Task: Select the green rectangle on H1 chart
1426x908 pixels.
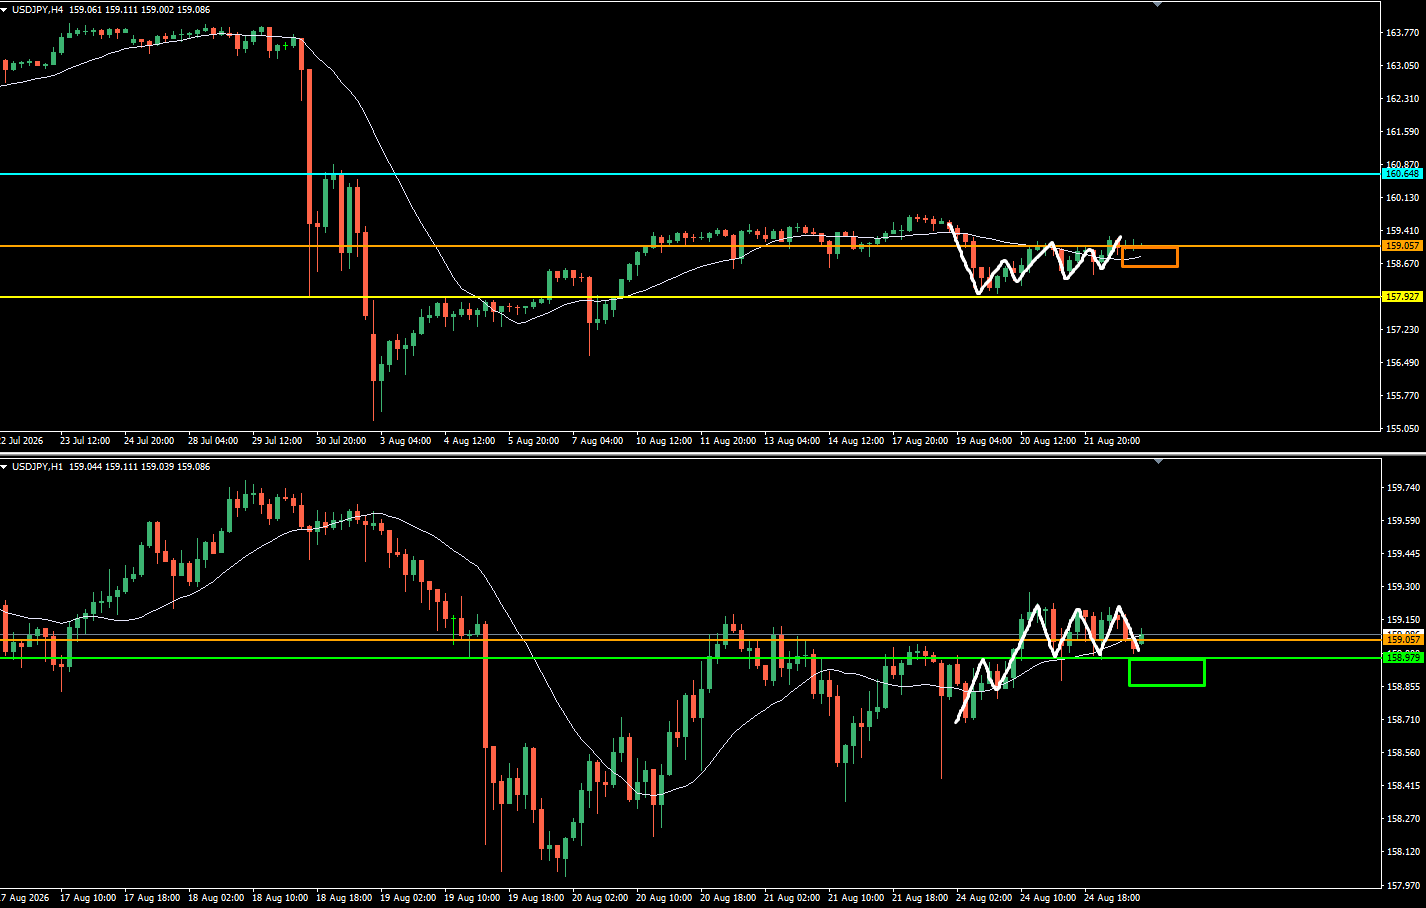Action: pos(1167,672)
